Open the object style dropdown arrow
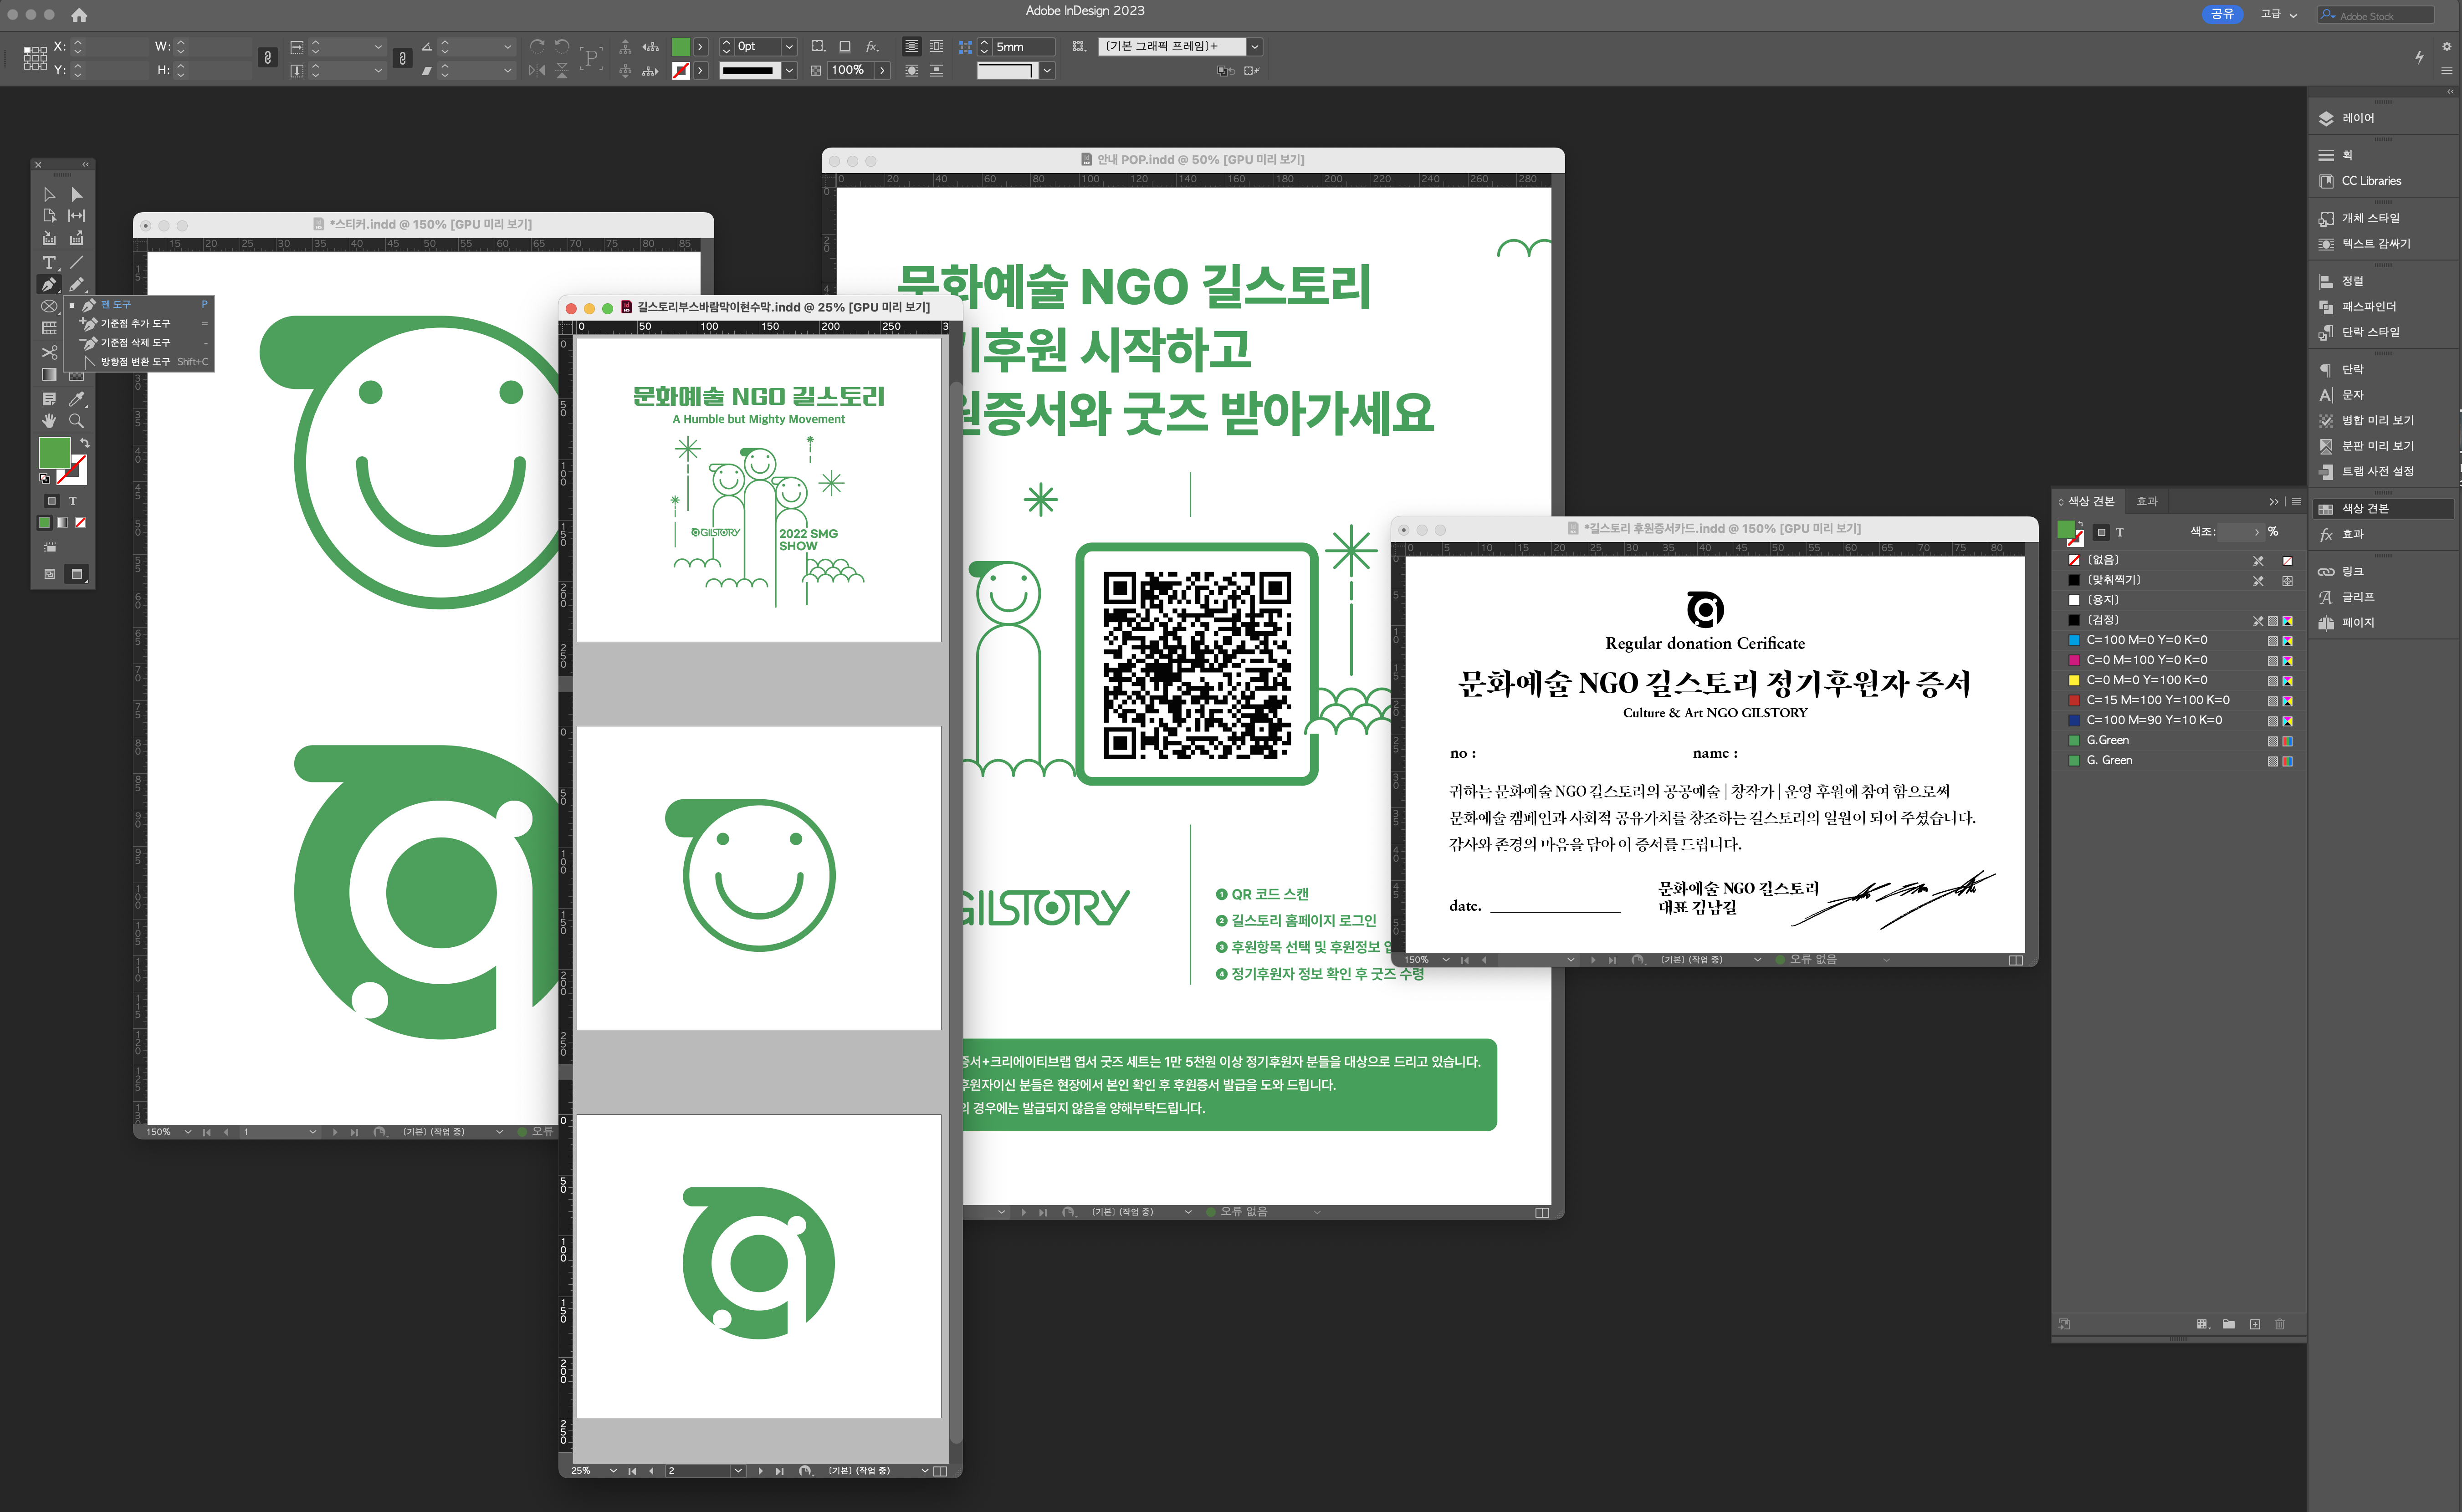The image size is (2462, 1512). coord(1254,47)
